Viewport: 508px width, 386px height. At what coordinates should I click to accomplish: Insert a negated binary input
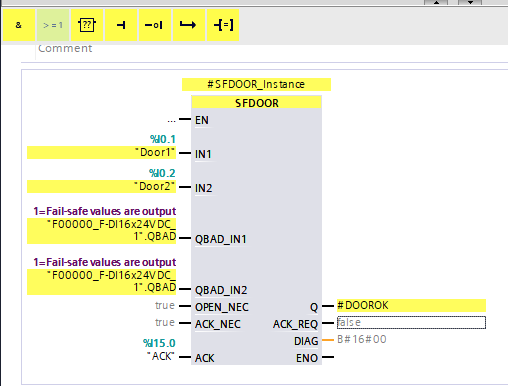point(155,25)
